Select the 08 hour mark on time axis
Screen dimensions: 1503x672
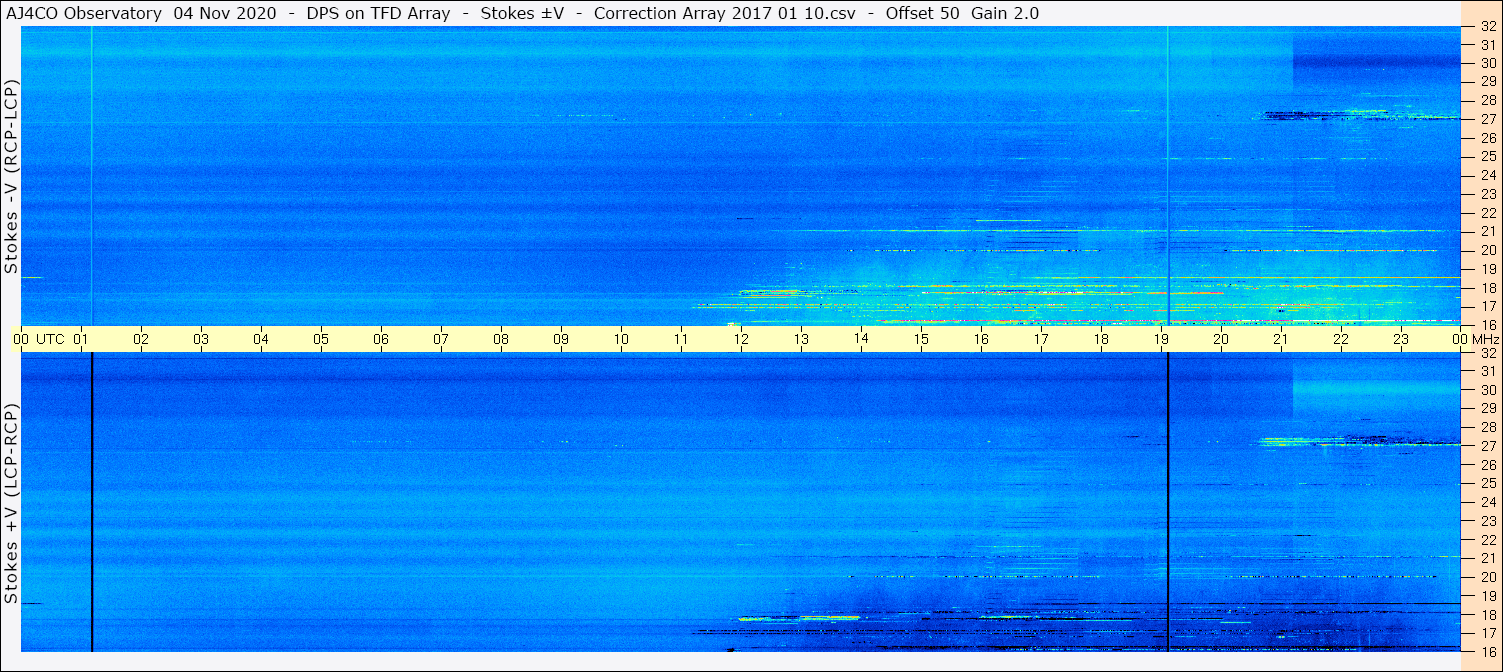coord(502,339)
